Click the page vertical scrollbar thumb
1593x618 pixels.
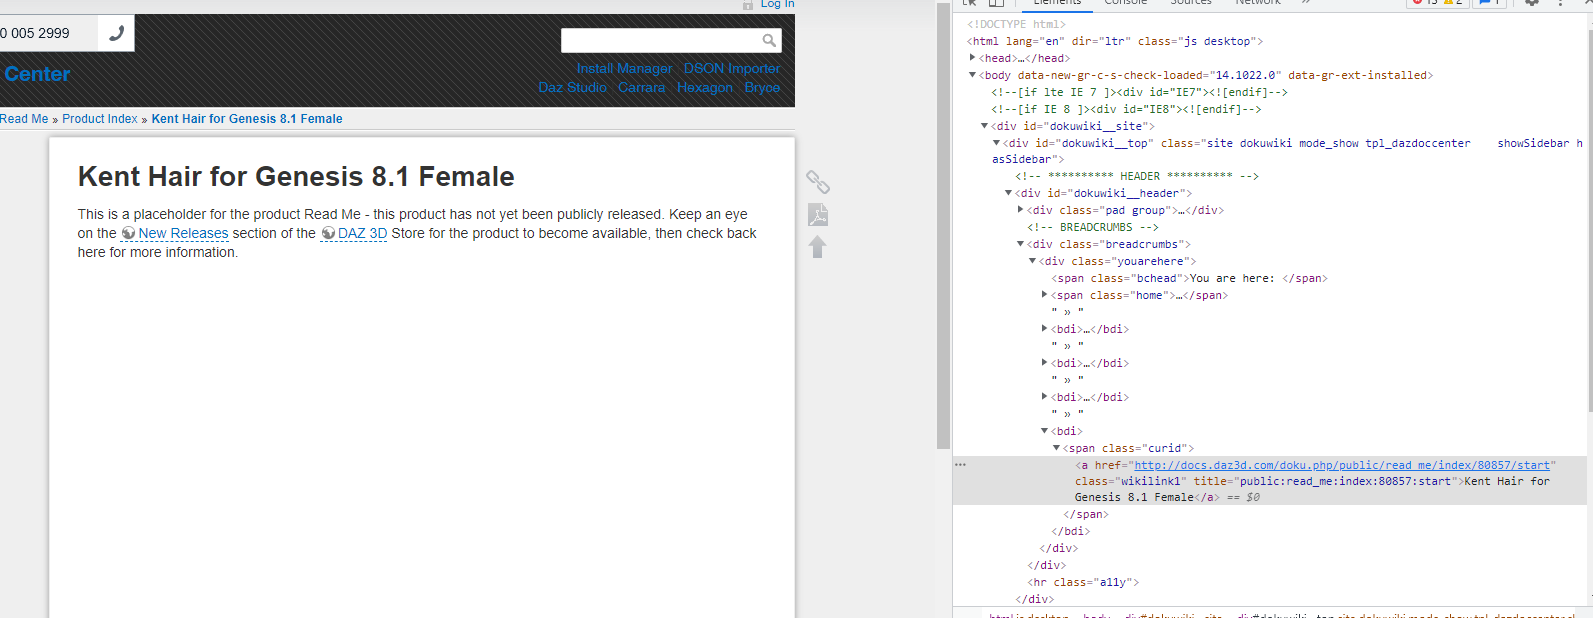click(943, 227)
